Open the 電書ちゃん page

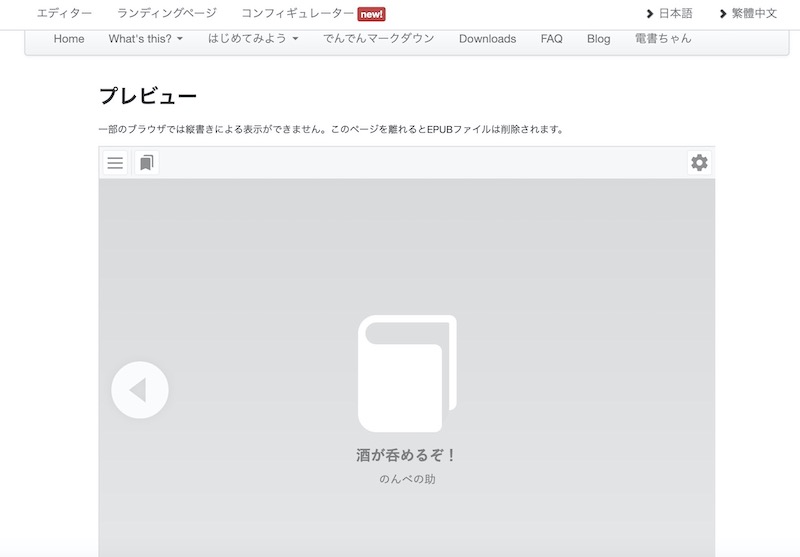[x=663, y=39]
